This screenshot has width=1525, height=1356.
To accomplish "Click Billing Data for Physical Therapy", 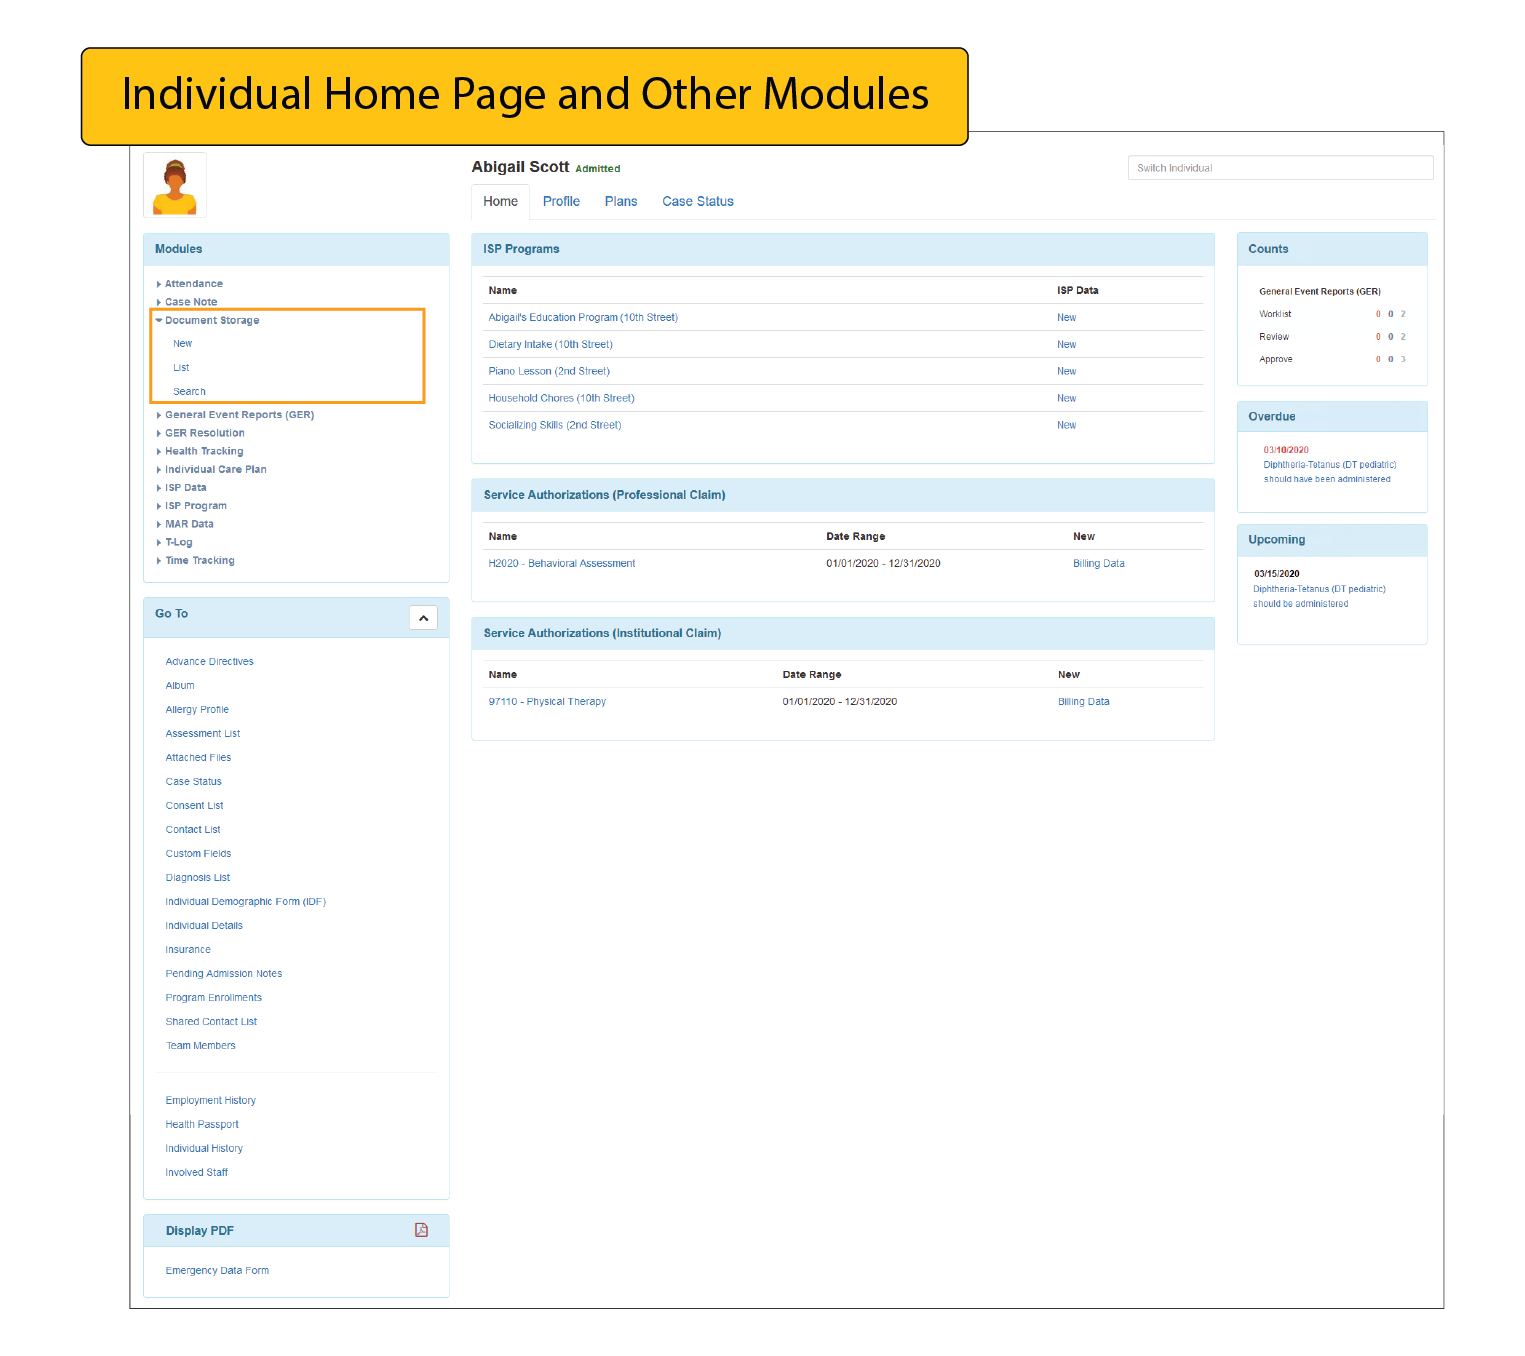I will 1084,702.
